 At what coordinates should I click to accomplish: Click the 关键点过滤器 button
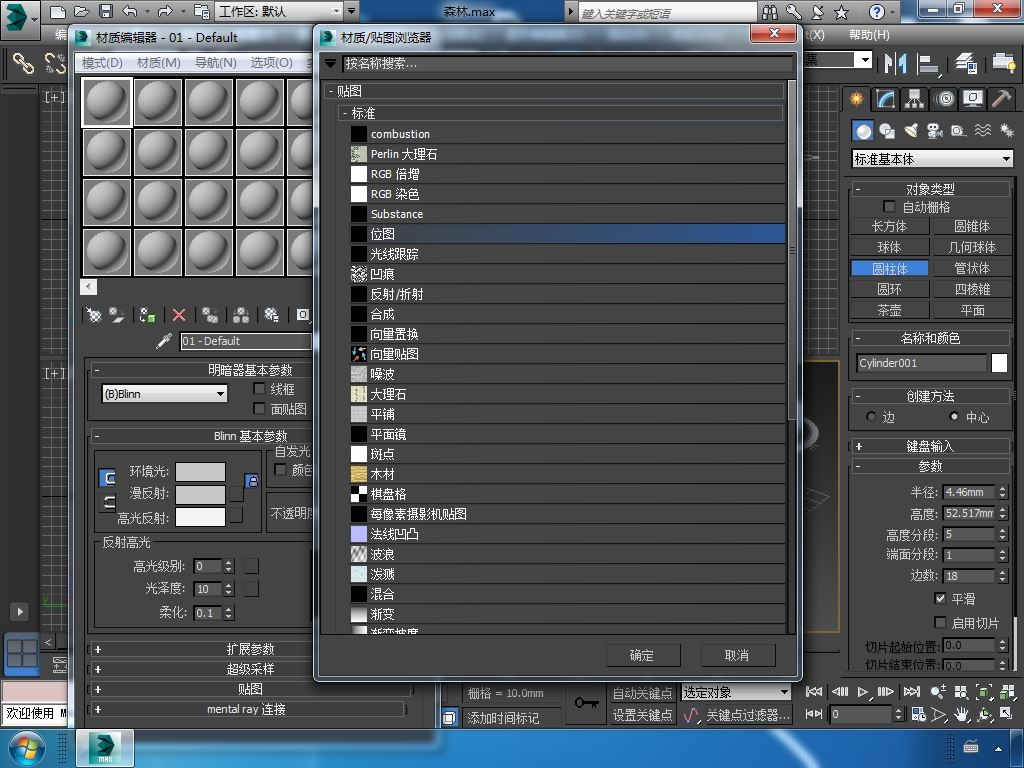tap(748, 715)
